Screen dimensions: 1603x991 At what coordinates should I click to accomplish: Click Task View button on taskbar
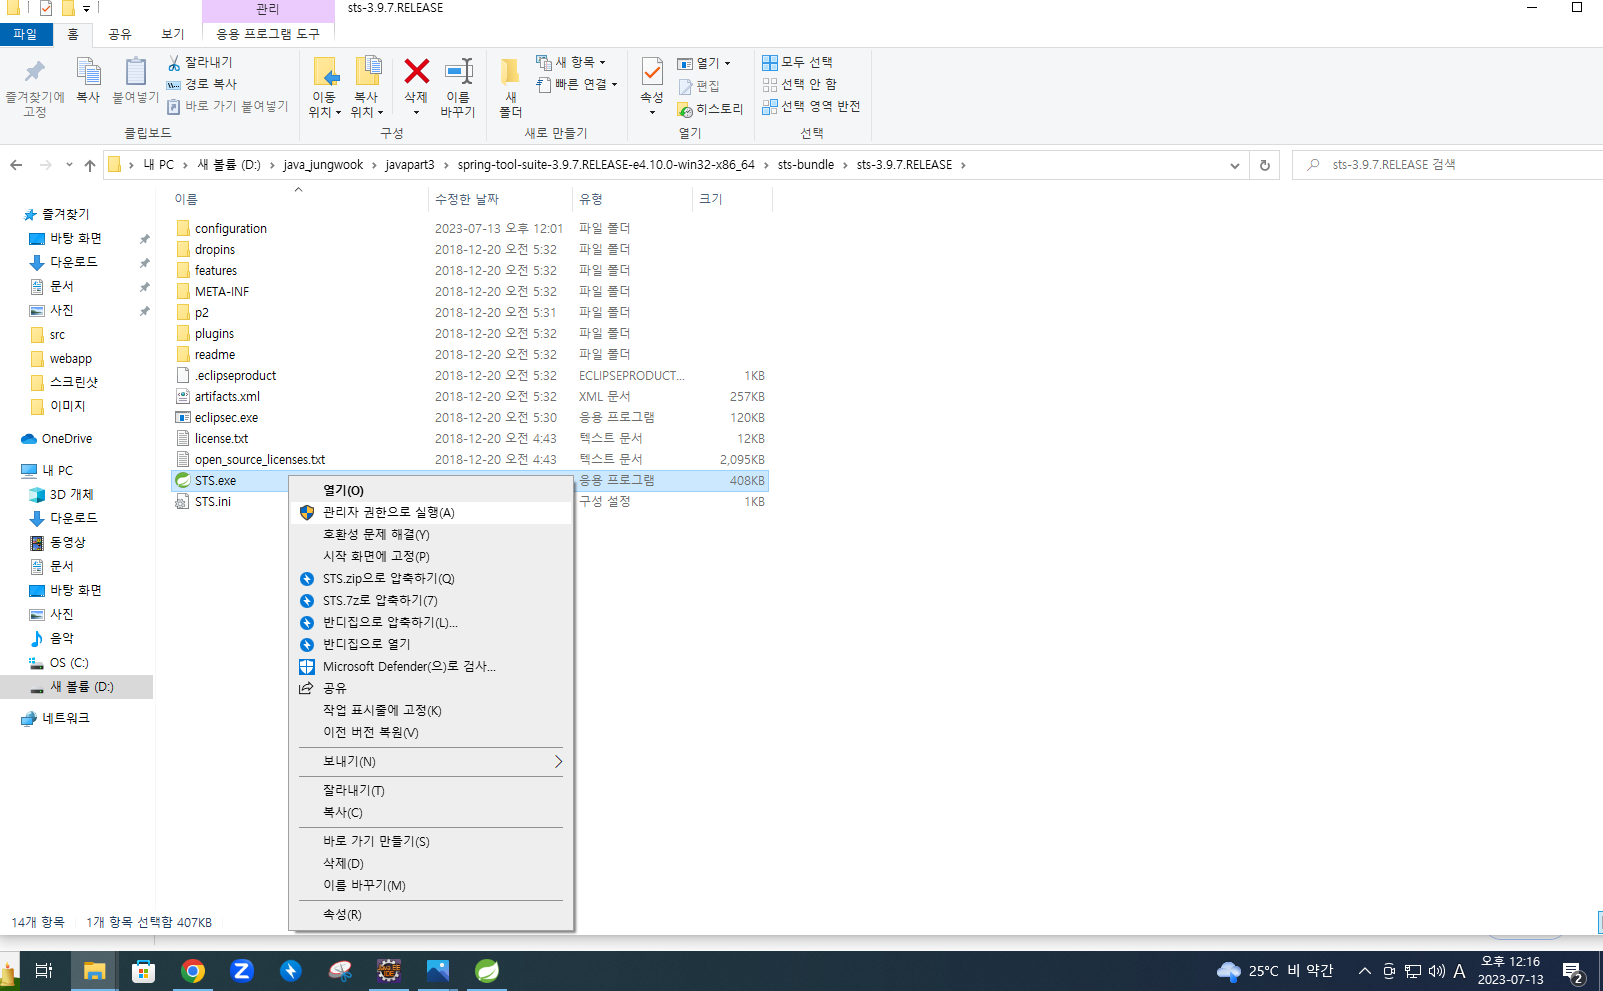[x=44, y=970]
